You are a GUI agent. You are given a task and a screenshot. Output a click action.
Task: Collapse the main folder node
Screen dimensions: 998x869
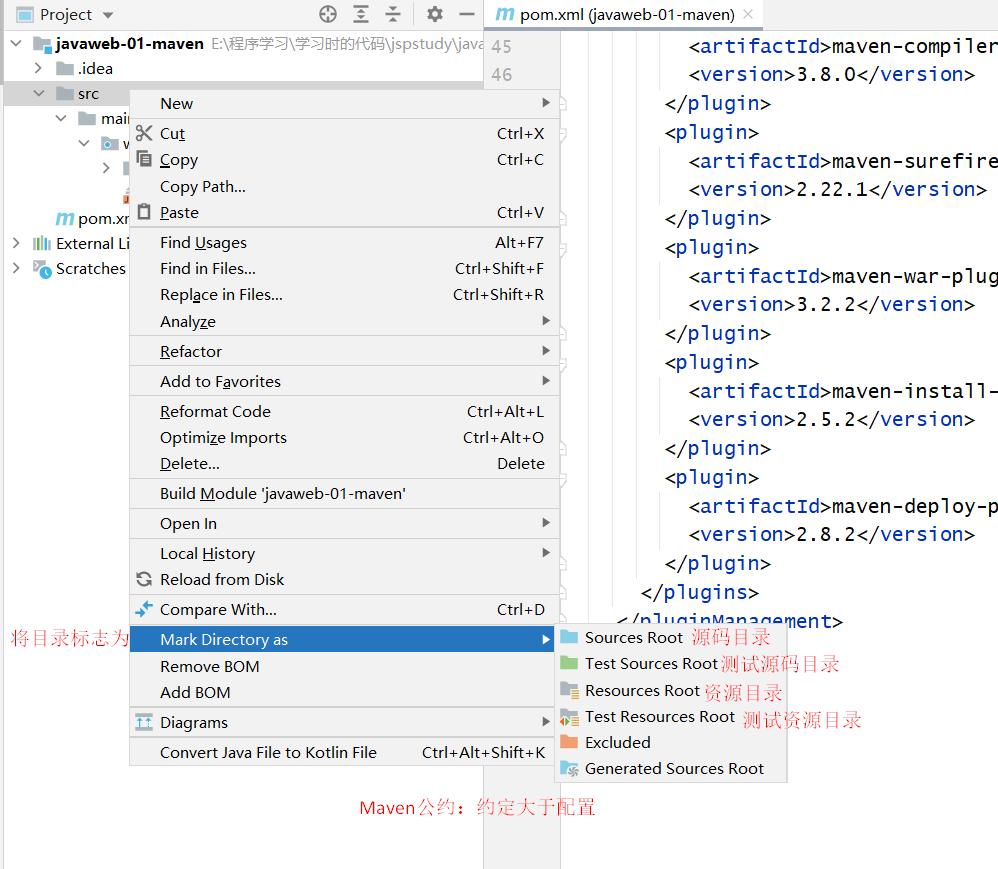pyautogui.click(x=61, y=118)
